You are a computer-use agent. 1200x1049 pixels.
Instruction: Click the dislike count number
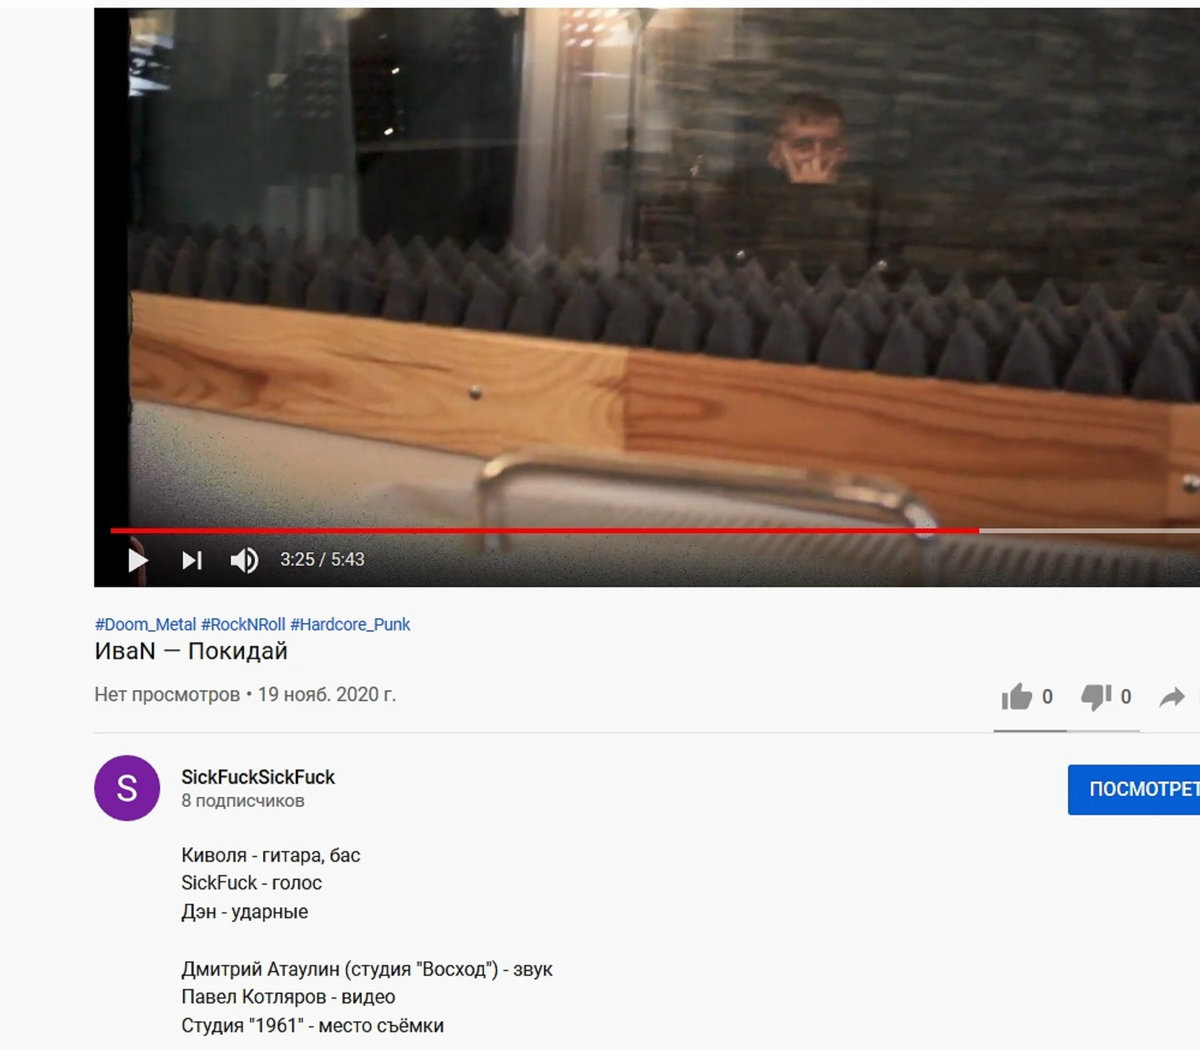pyautogui.click(x=1126, y=697)
